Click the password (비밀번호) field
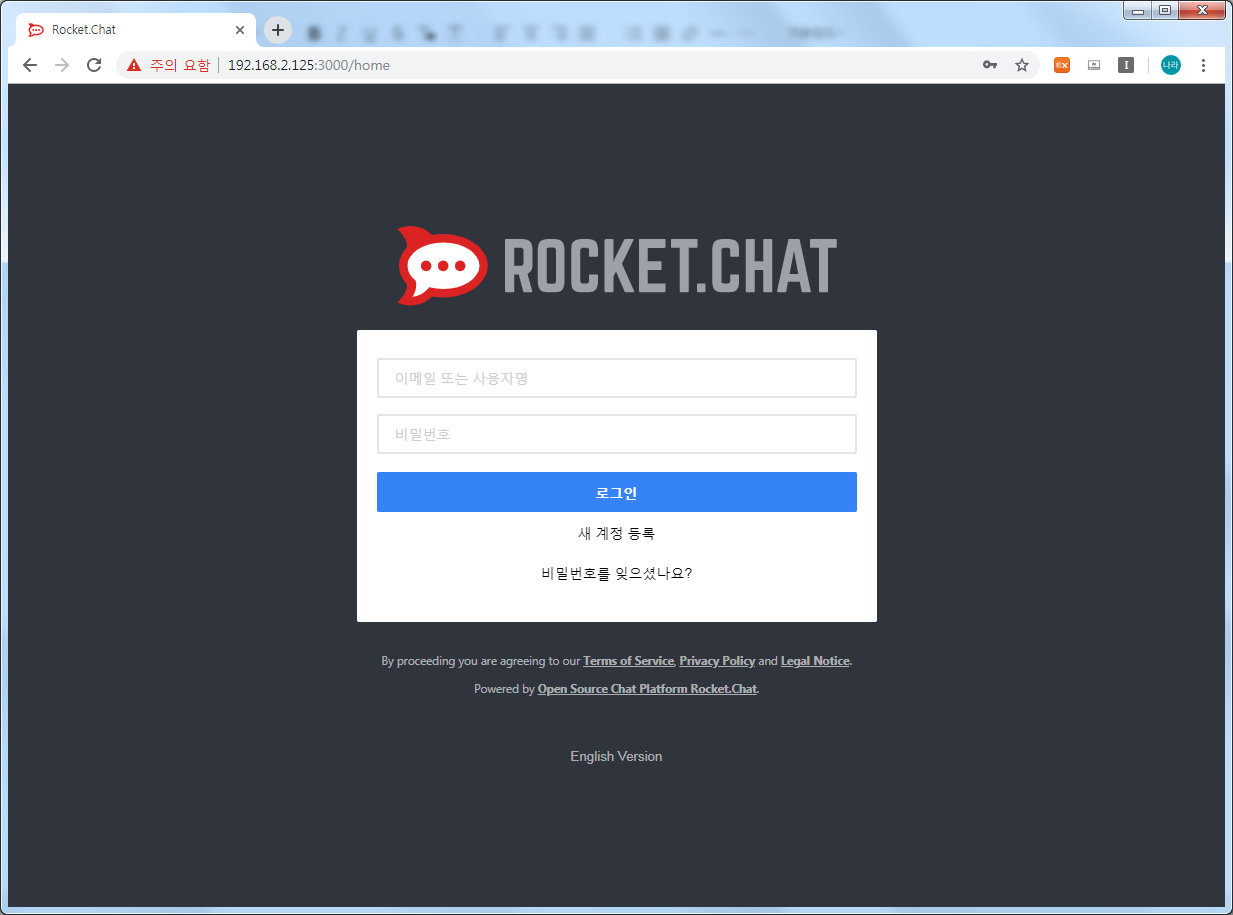 617,434
